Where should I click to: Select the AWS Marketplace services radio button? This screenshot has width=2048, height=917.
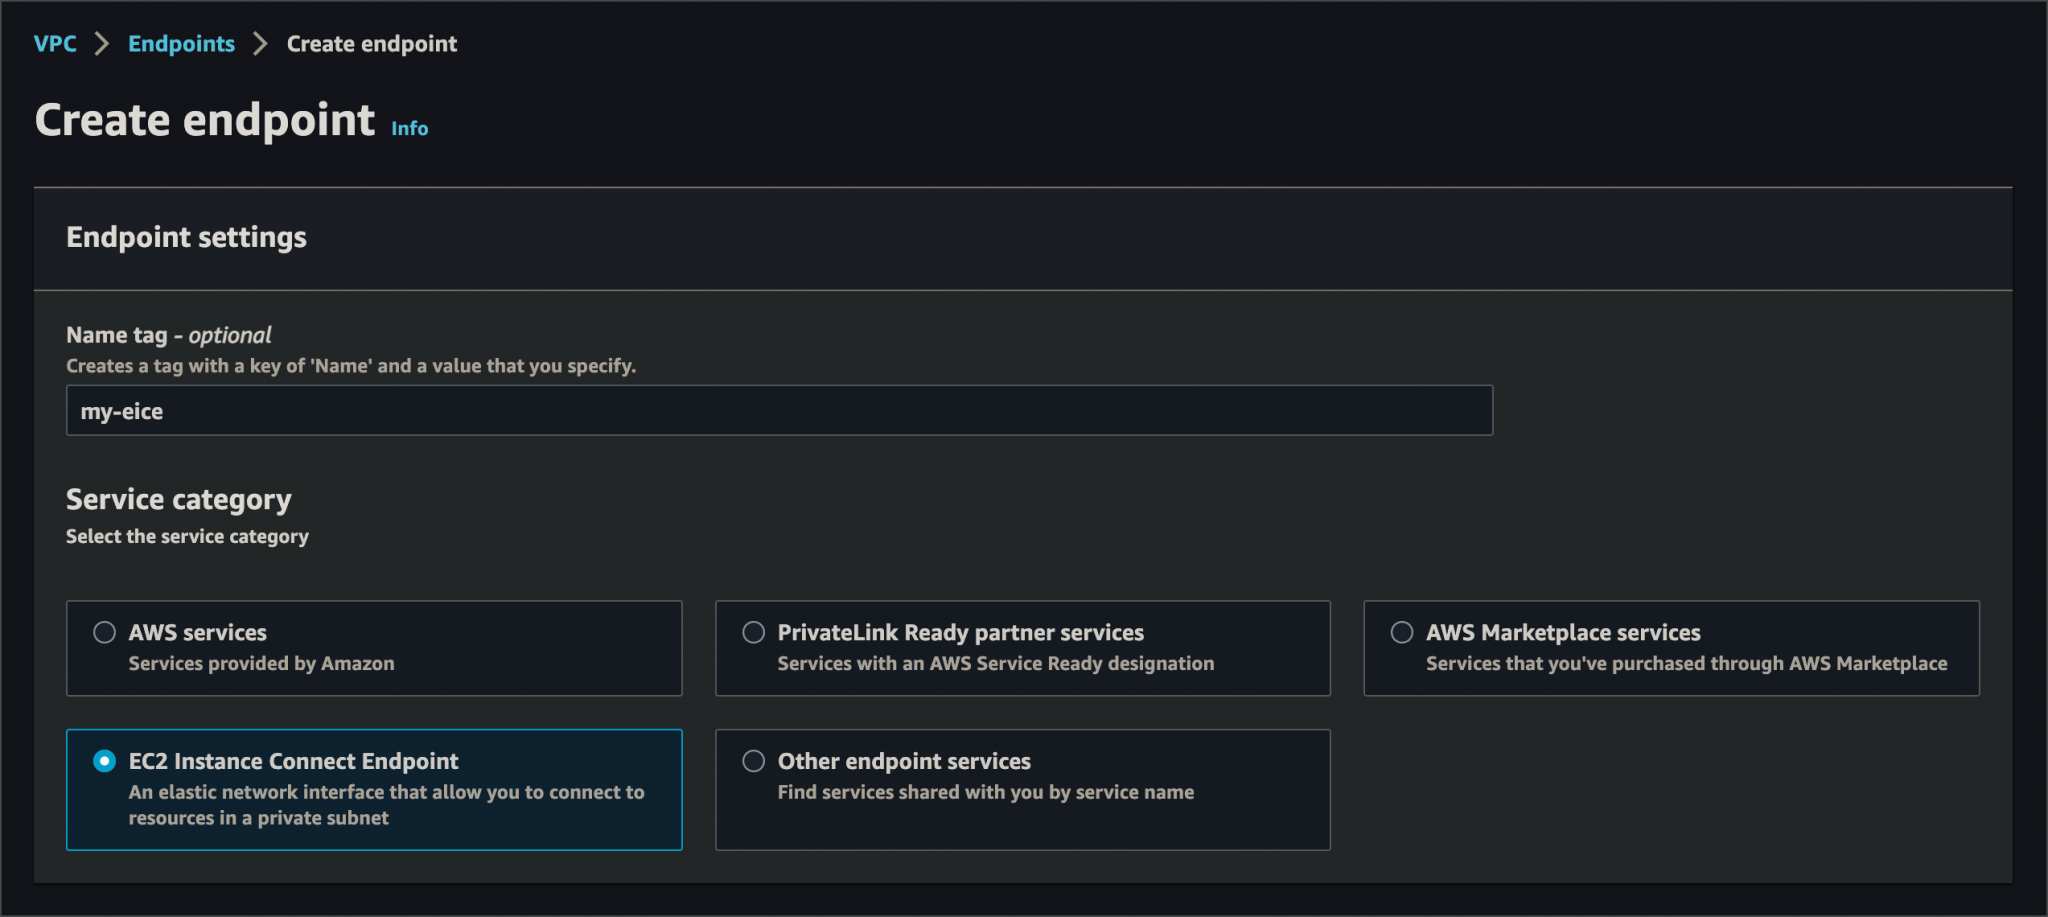(x=1401, y=631)
